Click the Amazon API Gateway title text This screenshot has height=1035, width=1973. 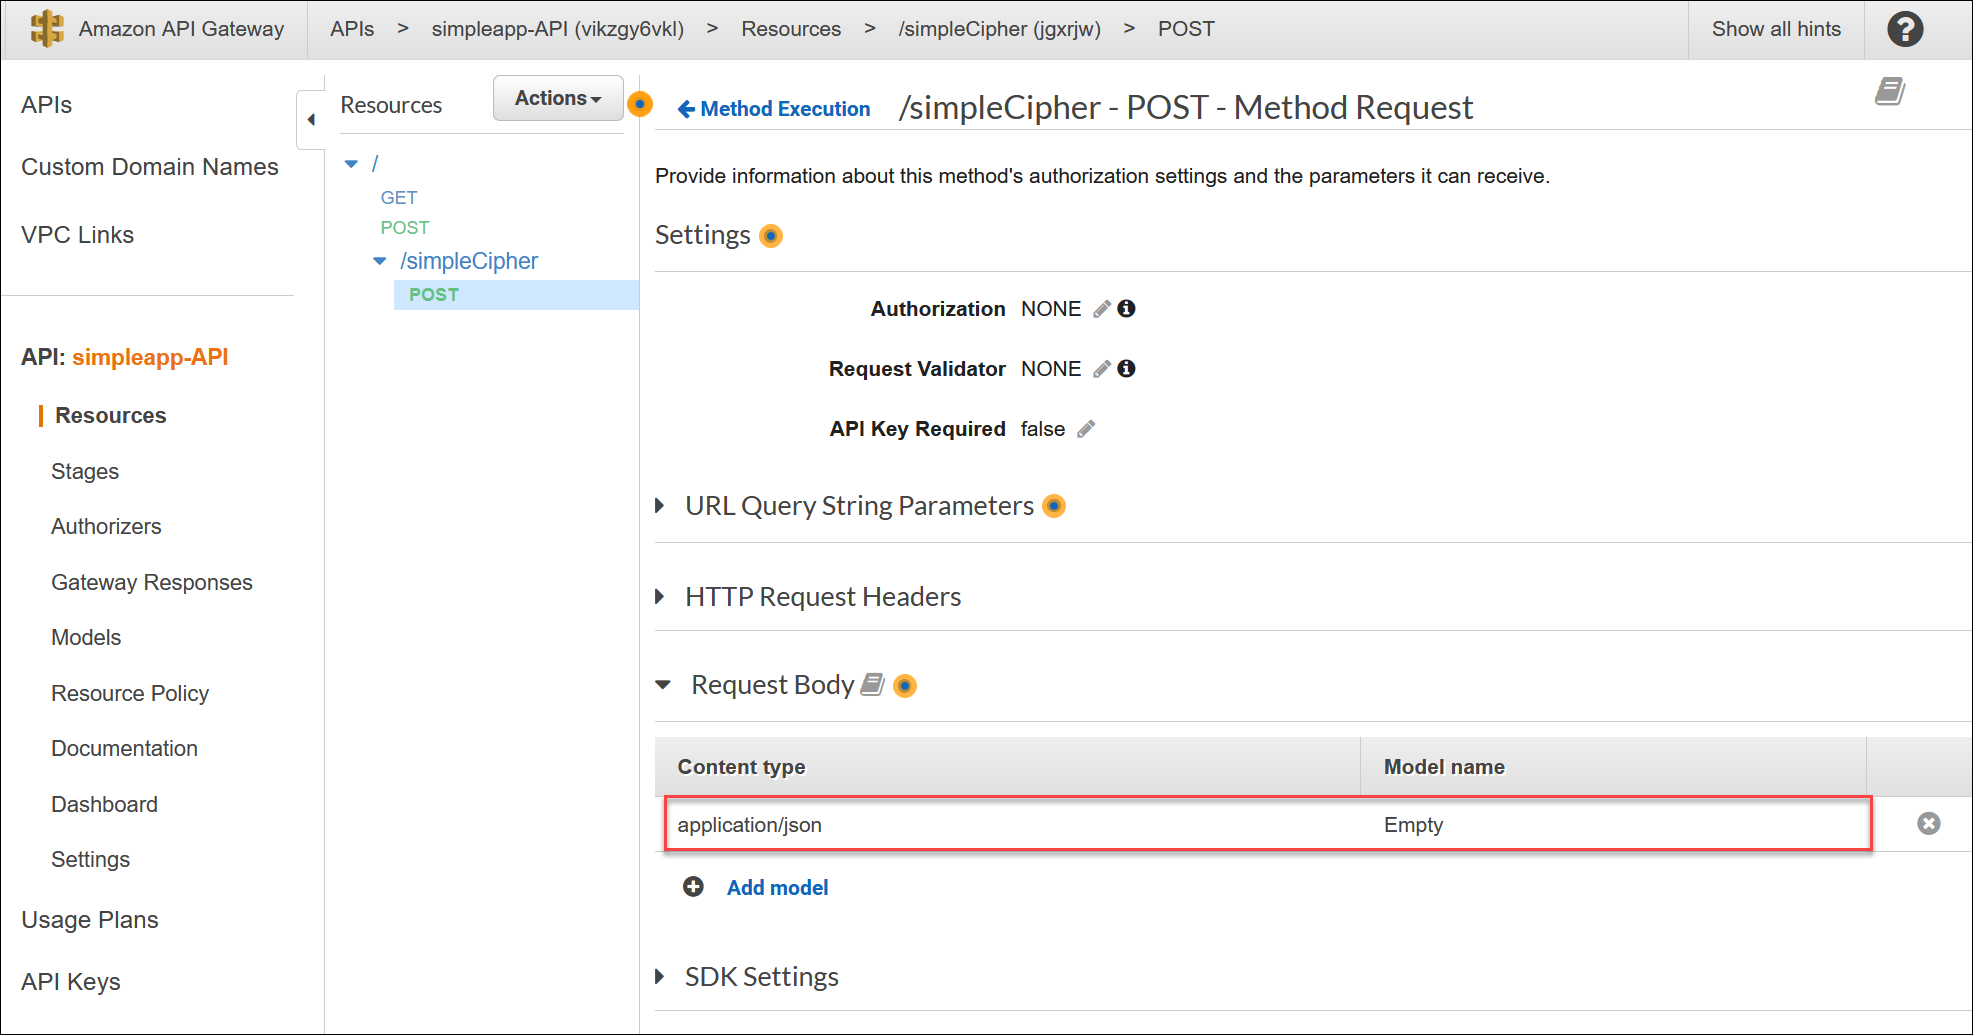181,29
